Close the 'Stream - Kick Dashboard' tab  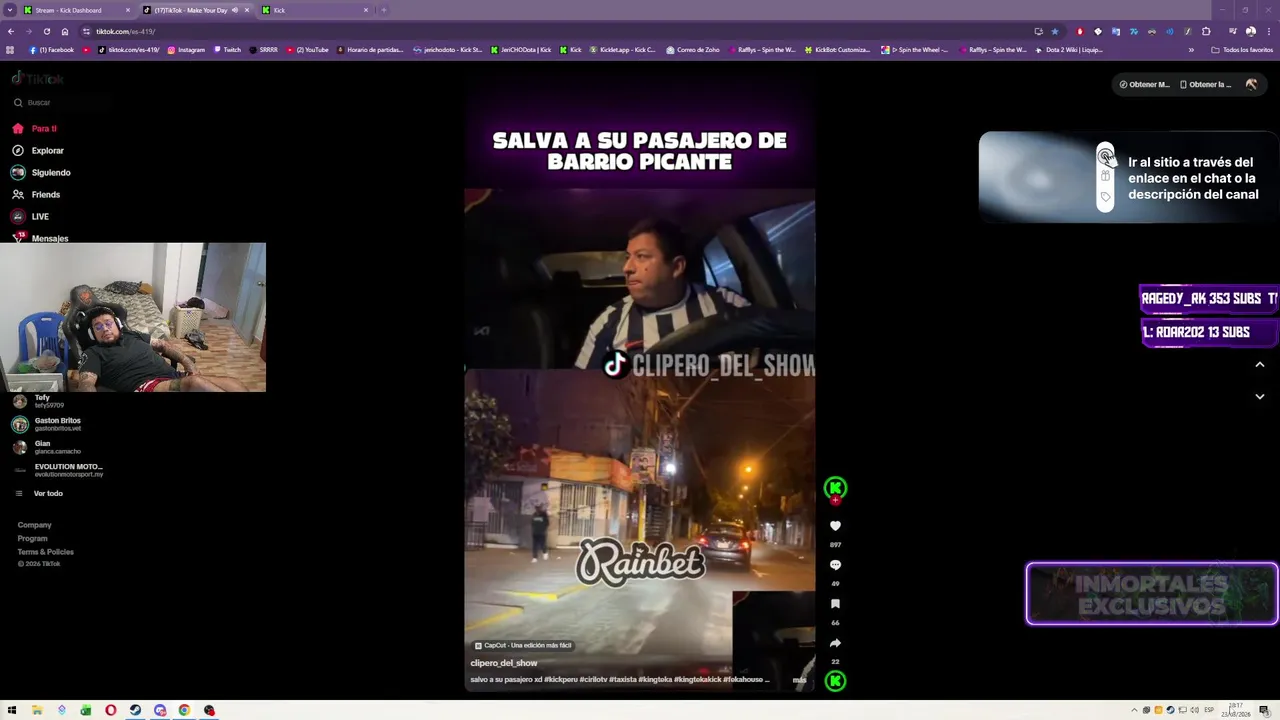click(x=128, y=10)
